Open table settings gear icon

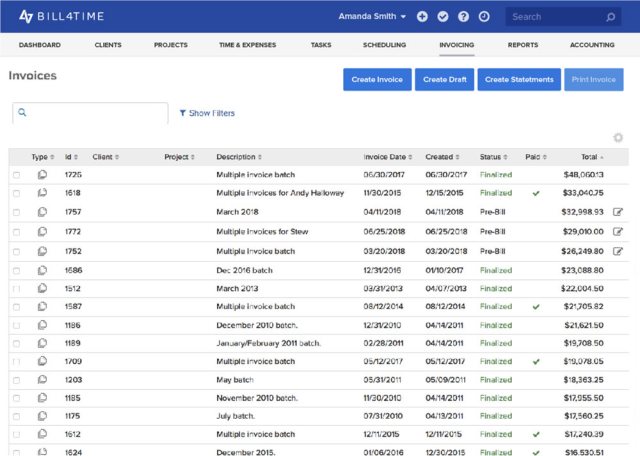click(x=618, y=138)
